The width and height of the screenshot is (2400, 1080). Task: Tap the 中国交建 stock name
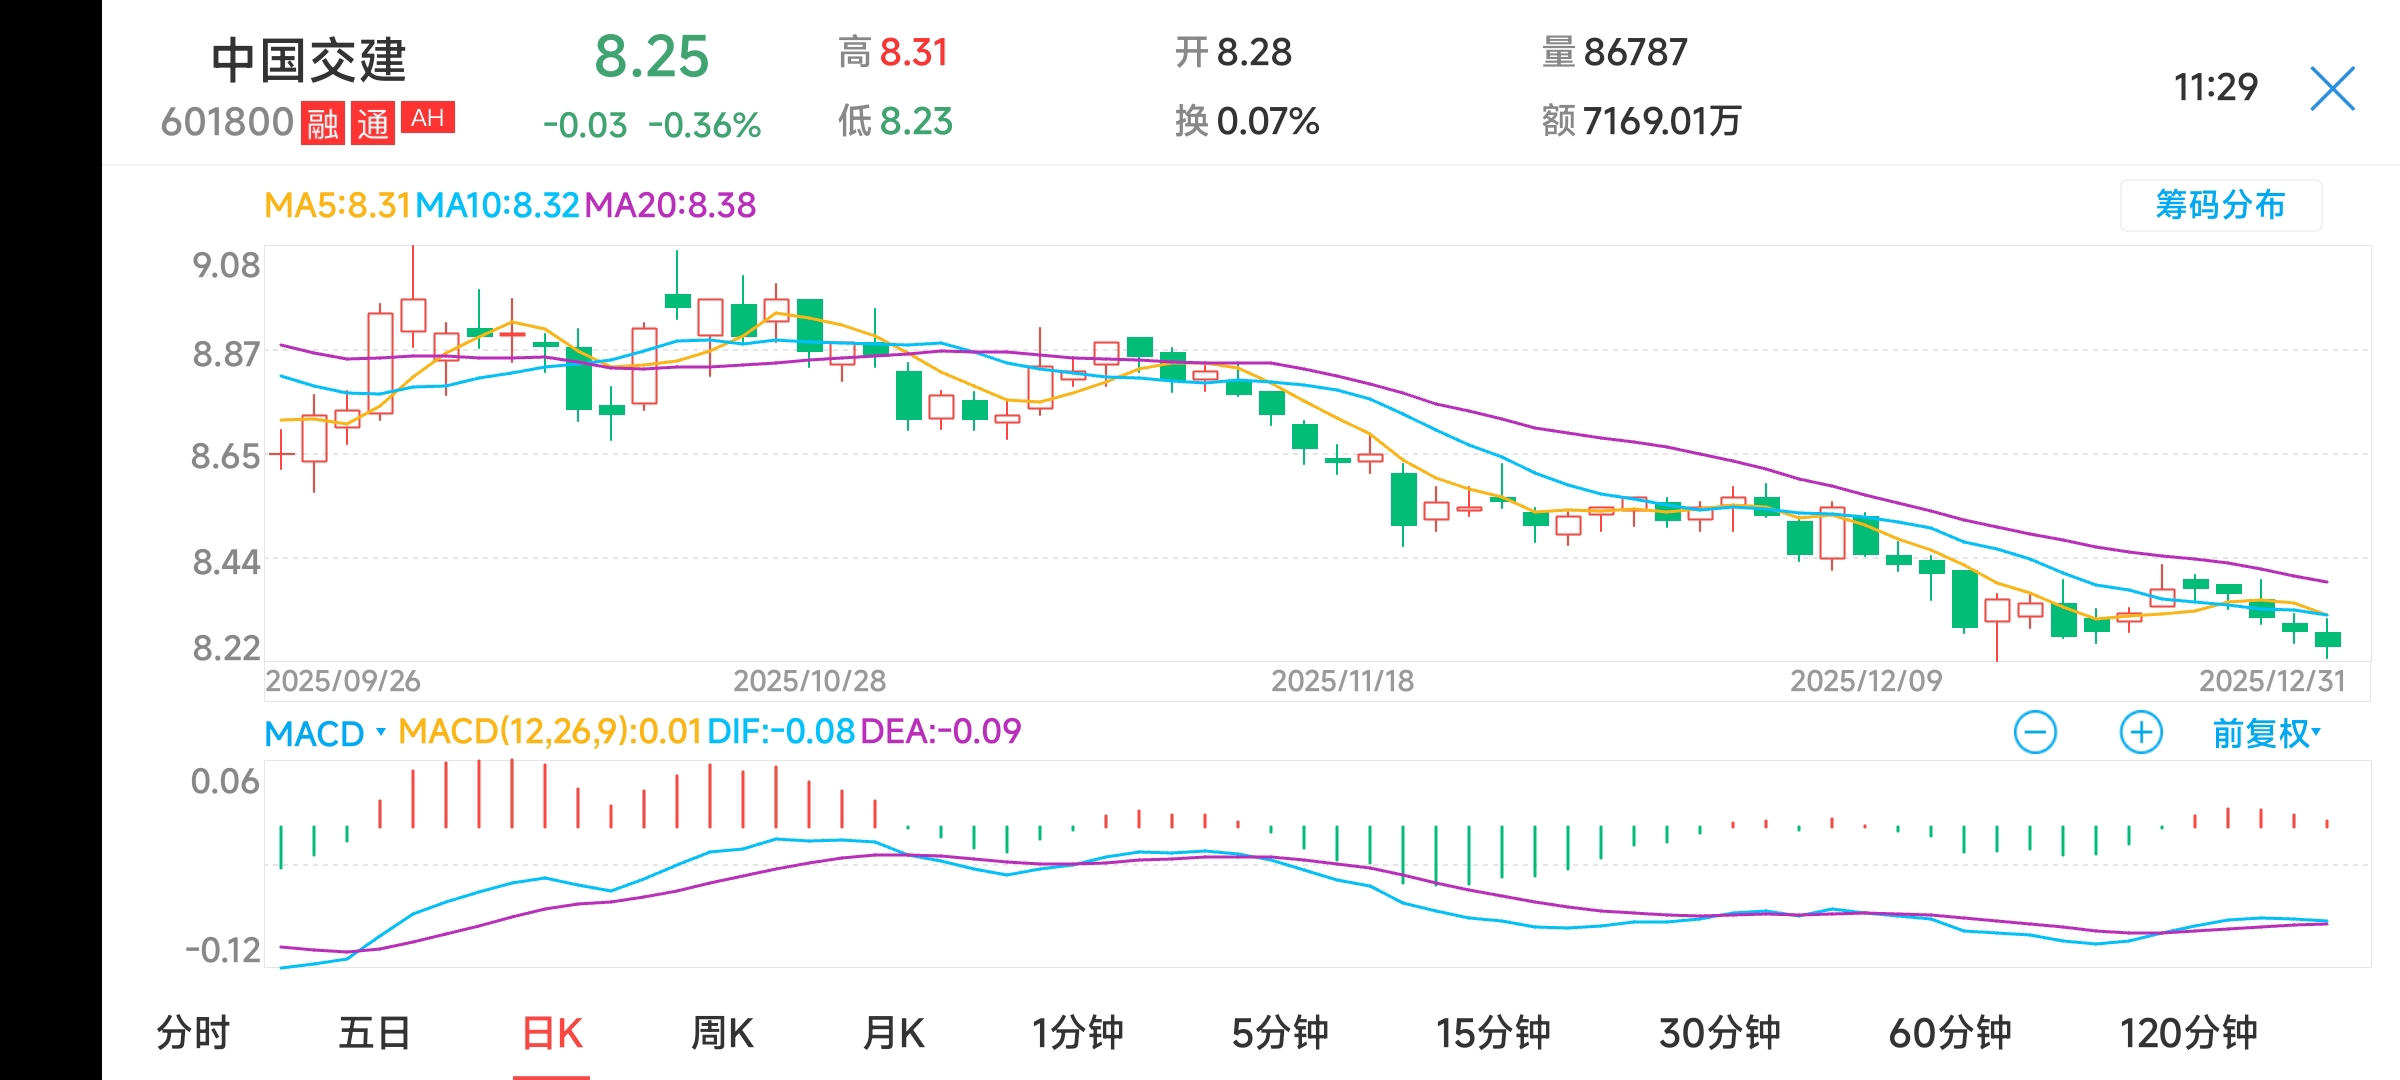308,60
